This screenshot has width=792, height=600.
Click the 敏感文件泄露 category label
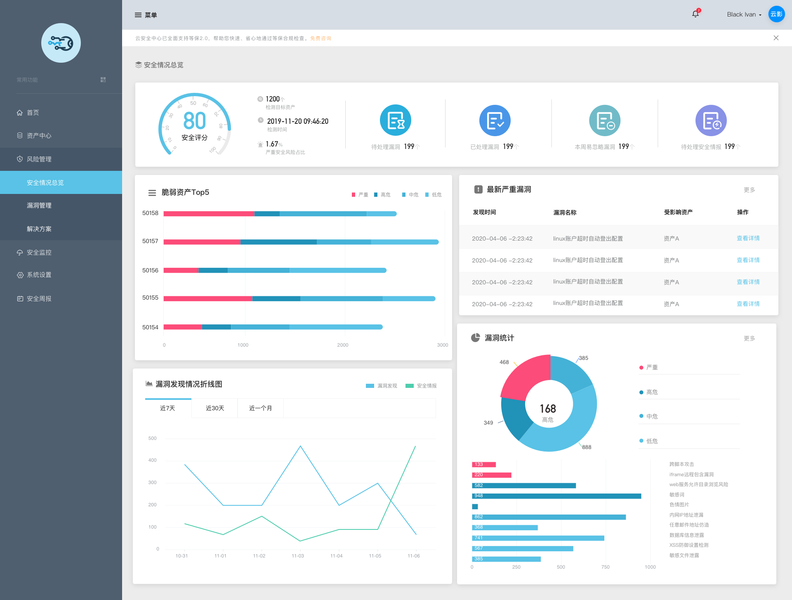click(x=684, y=555)
